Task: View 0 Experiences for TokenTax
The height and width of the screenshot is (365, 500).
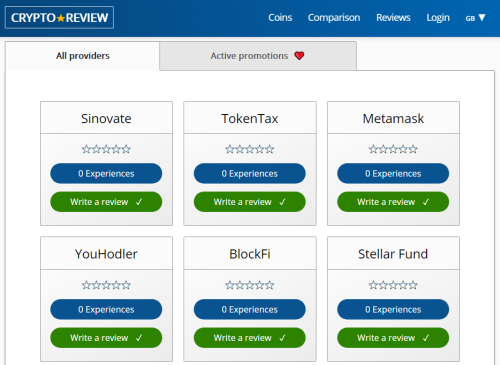Action: pos(250,173)
